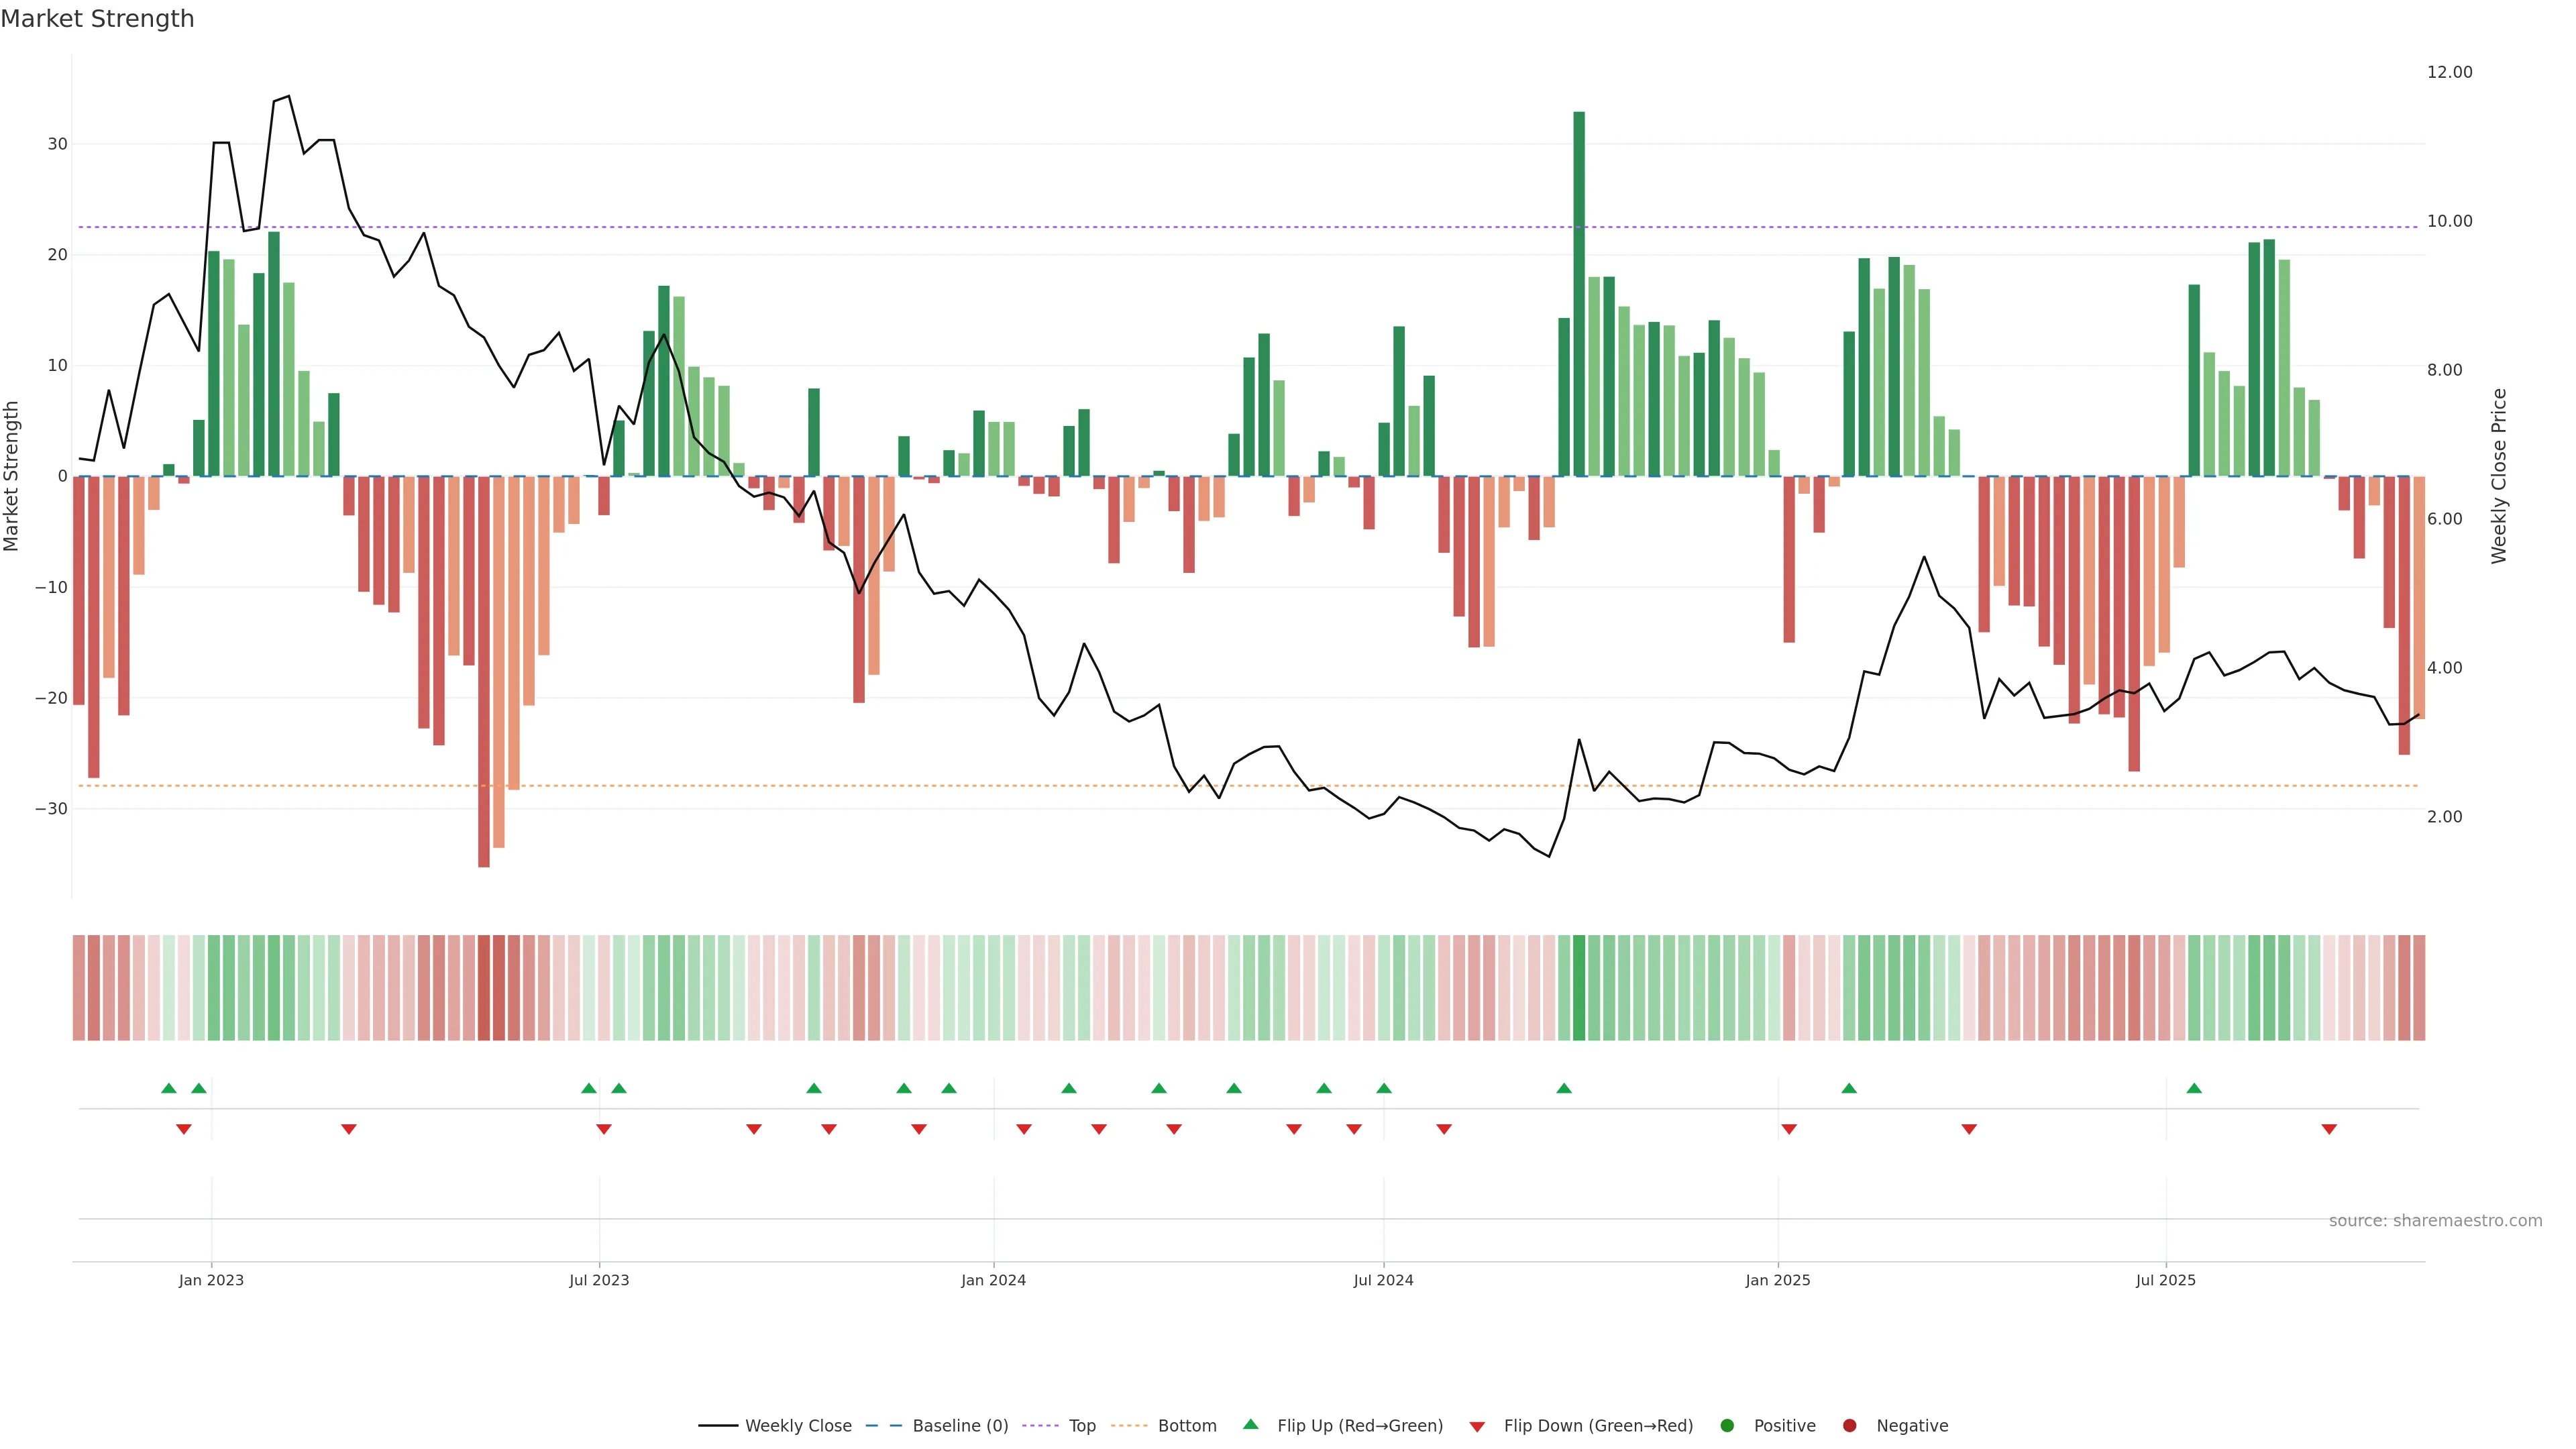Screen dimensions: 2576x1449
Task: Click the green Positive legend dot
Action: click(x=1727, y=1426)
